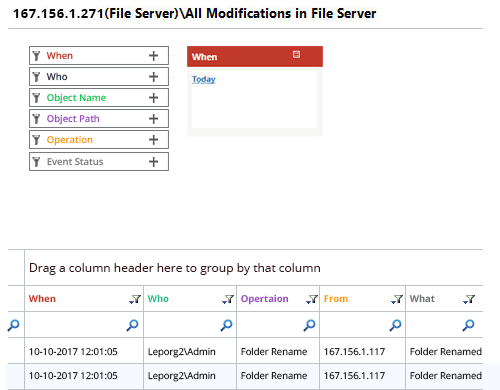Image resolution: width=500 pixels, height=390 pixels.
Task: Select second row timestamp 10-10-2017 12:01:05
Action: (x=73, y=376)
